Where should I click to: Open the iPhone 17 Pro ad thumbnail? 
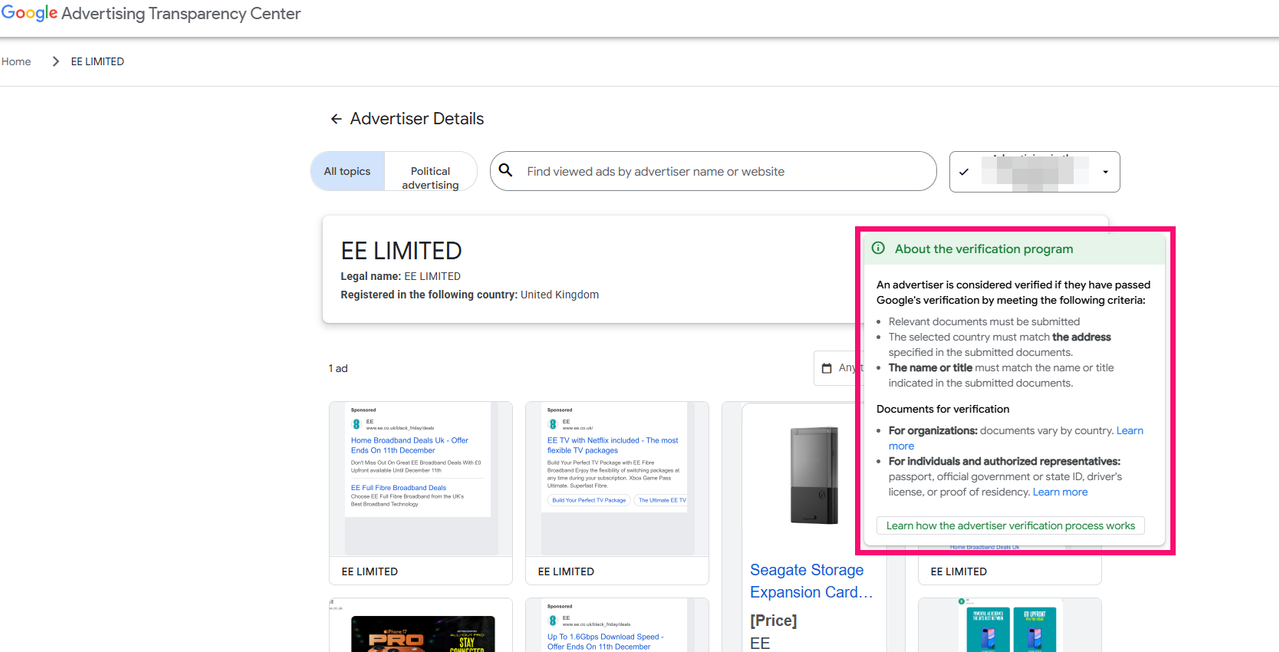421,626
